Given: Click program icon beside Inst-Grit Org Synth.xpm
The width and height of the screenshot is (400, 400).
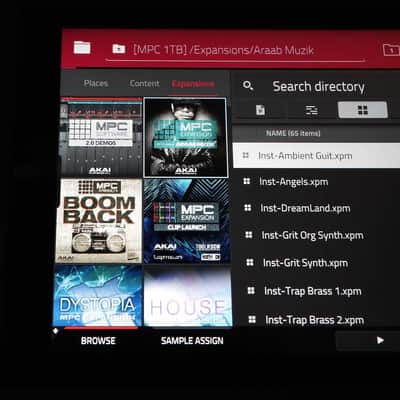Looking at the screenshot, I should (x=249, y=235).
